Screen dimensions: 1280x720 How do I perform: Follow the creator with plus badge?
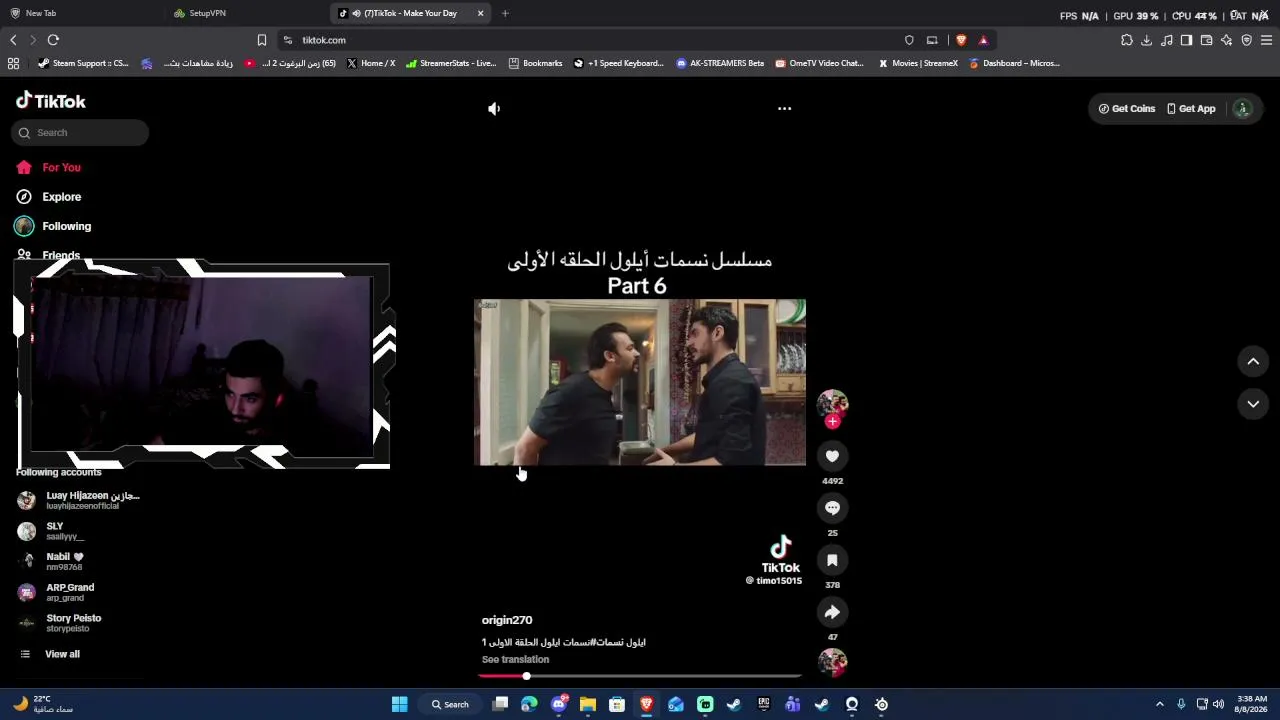click(x=832, y=421)
